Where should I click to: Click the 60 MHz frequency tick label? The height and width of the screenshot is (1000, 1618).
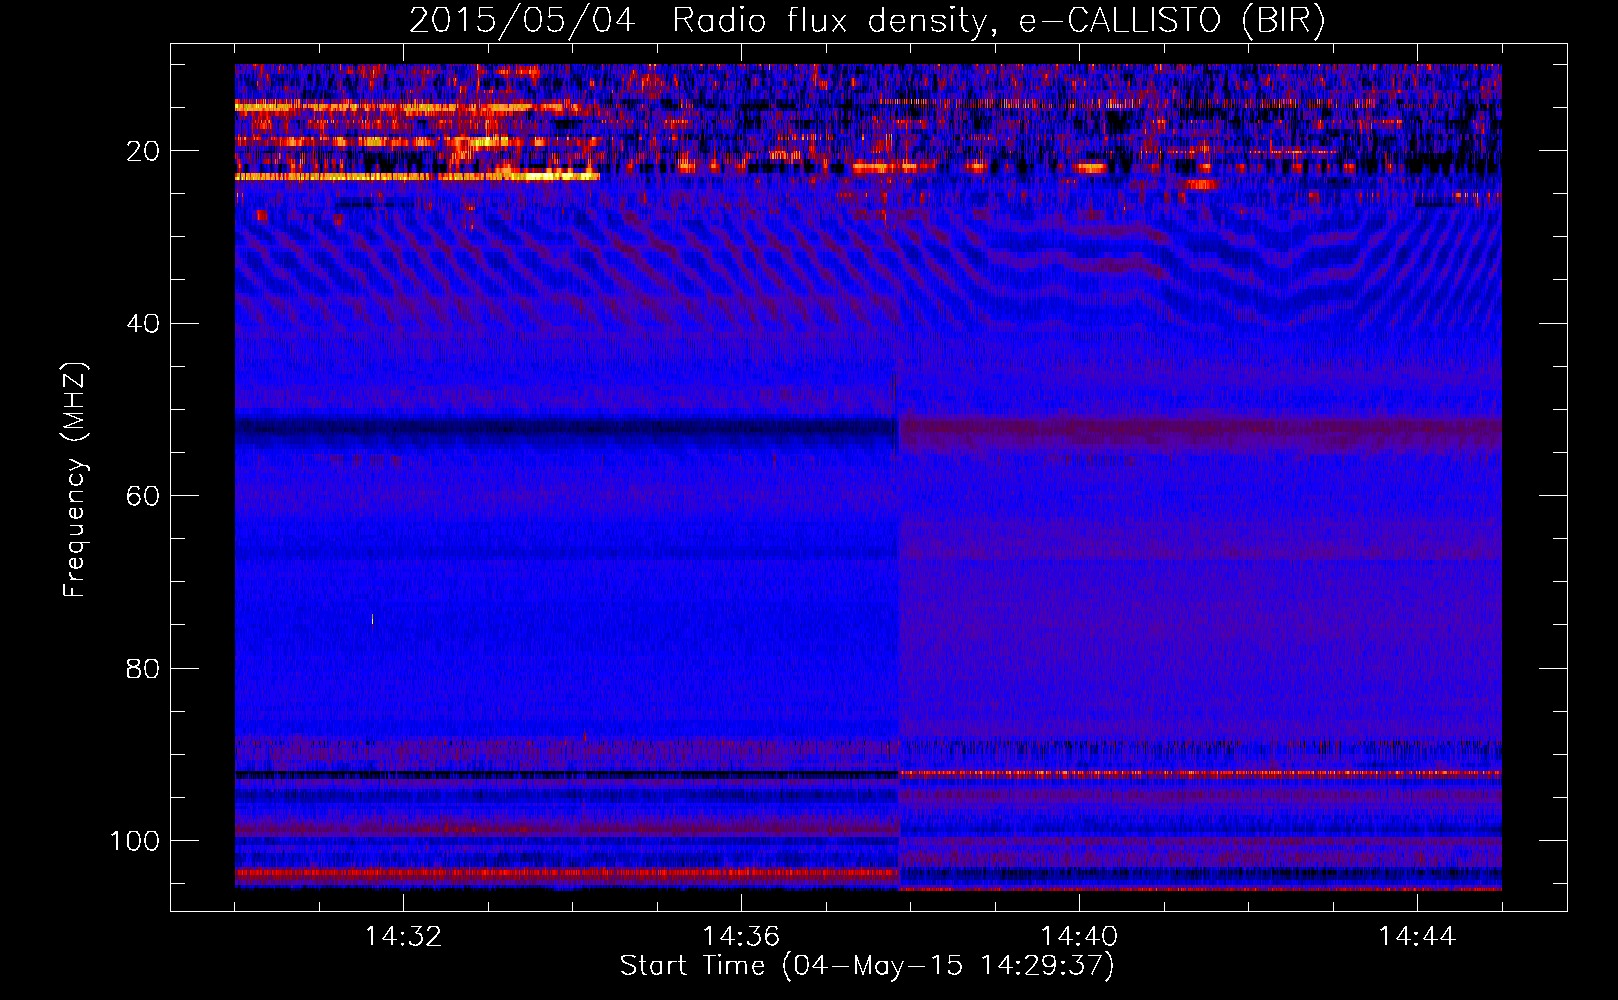click(143, 496)
